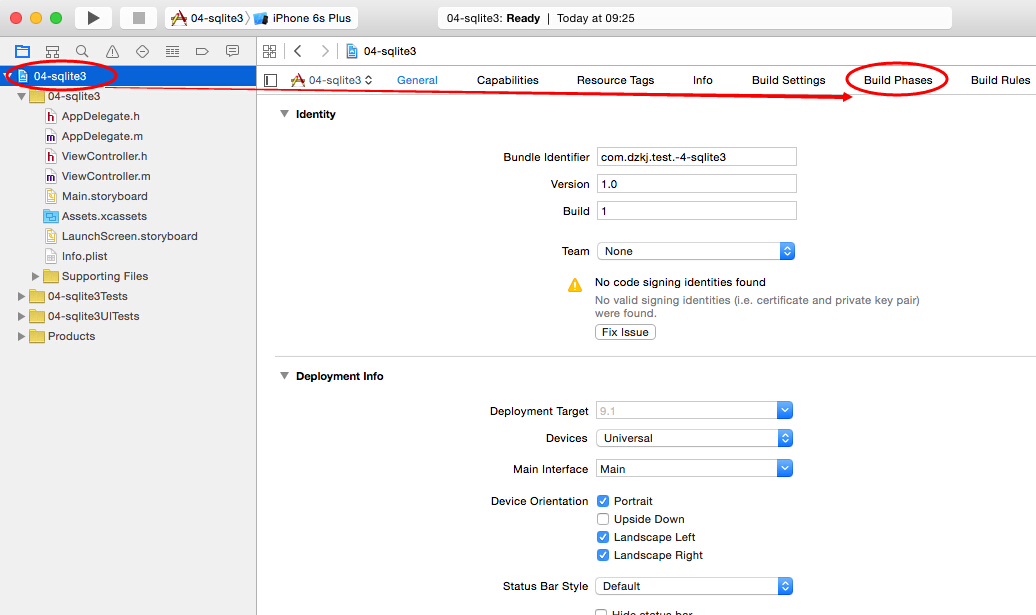Screen dimensions: 1036x615
Task: Open ViewController.m file
Action: tap(106, 176)
